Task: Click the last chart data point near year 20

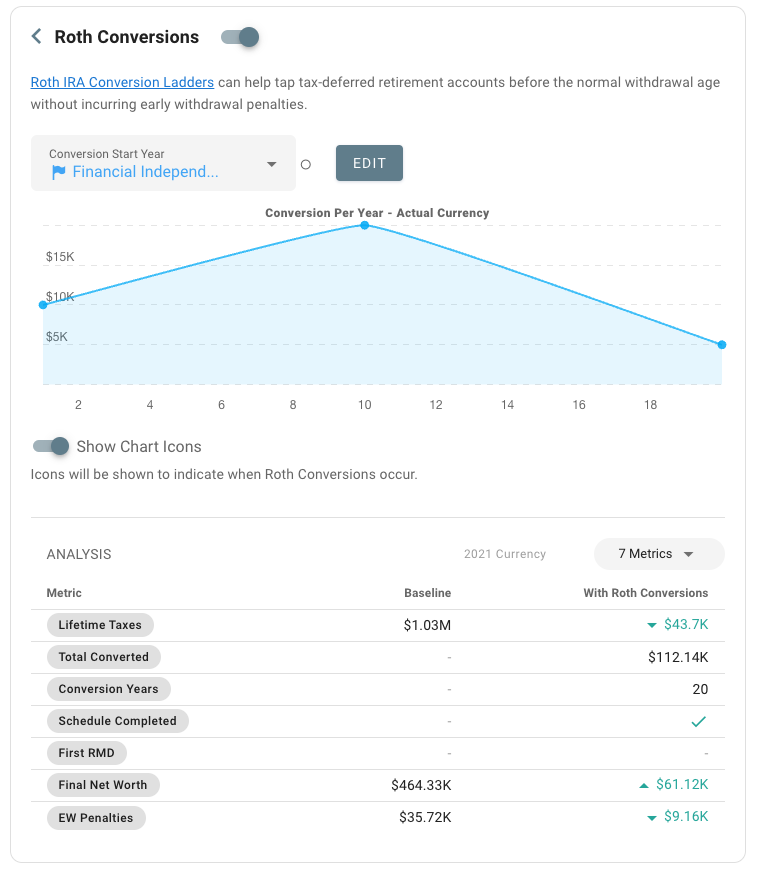Action: [721, 344]
